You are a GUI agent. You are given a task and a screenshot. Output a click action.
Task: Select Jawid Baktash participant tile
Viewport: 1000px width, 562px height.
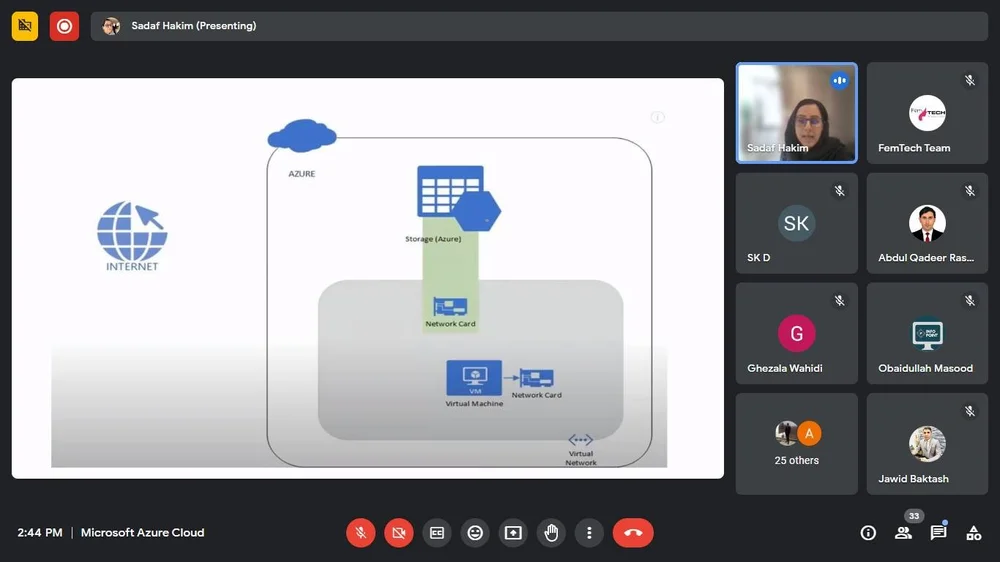pyautogui.click(x=927, y=444)
